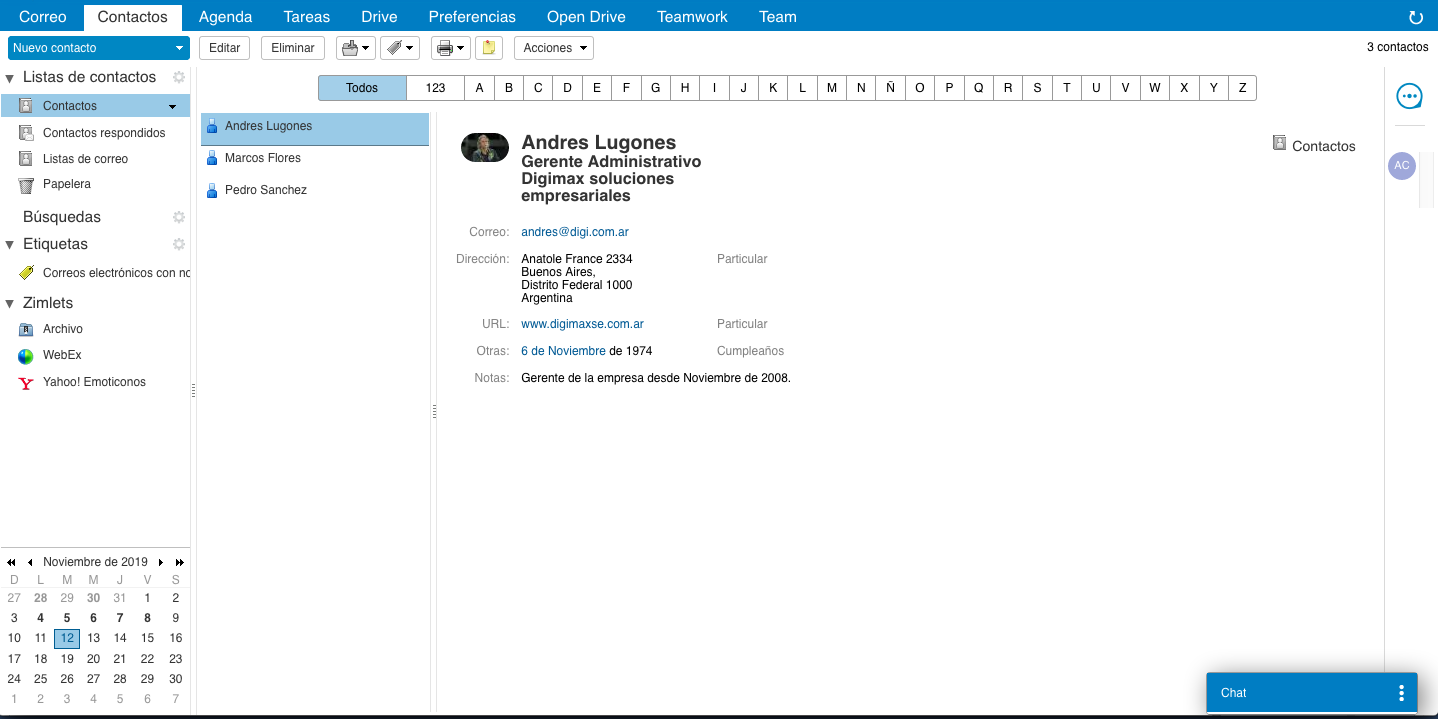Viewport: 1438px width, 719px height.
Task: Click 6 de Noviembre date link
Action: click(563, 351)
